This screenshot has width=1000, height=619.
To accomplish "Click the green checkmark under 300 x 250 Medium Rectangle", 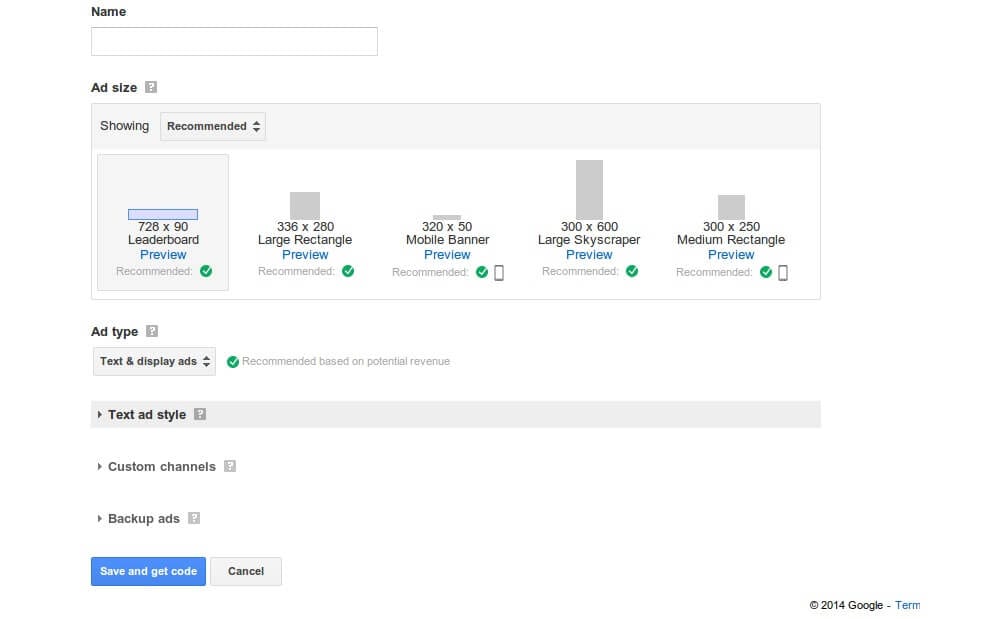I will tap(766, 272).
